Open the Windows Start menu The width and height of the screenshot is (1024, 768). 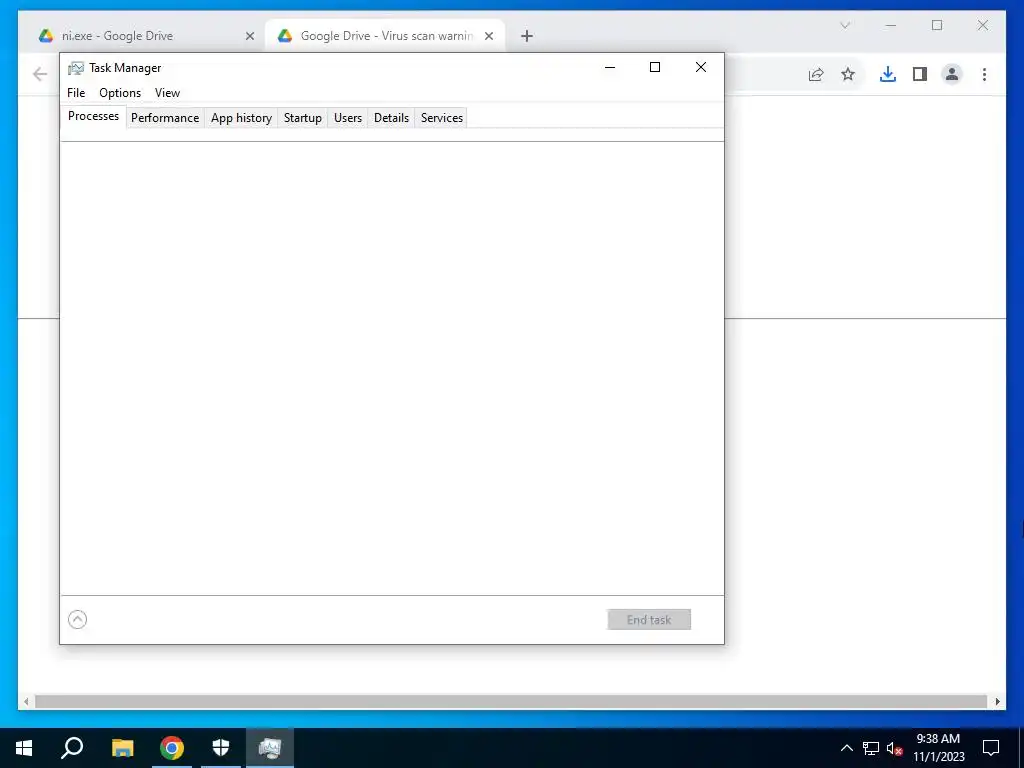(24, 748)
